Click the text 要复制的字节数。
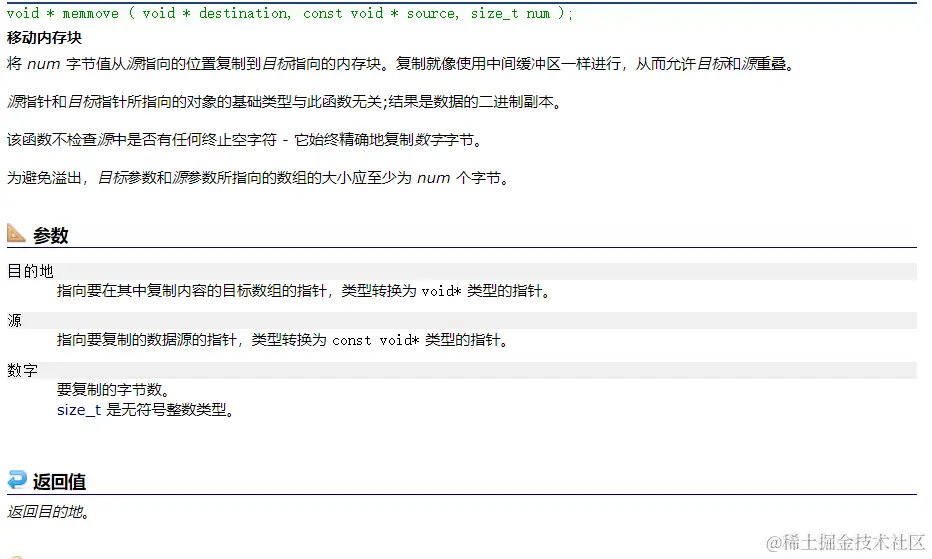932x559 pixels. 114,390
